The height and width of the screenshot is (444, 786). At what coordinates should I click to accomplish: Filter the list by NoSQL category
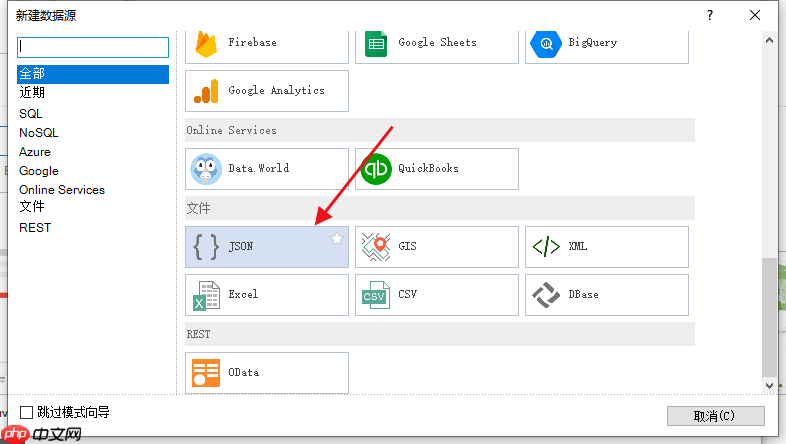tap(39, 132)
